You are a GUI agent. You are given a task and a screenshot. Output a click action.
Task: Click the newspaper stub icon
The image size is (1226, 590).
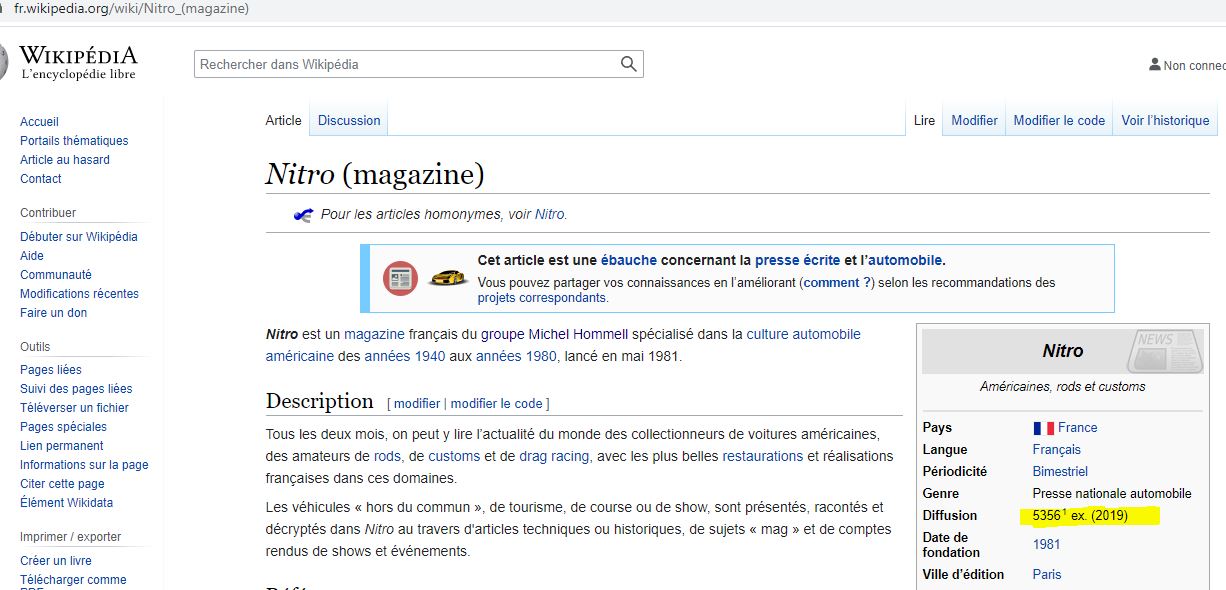400,278
